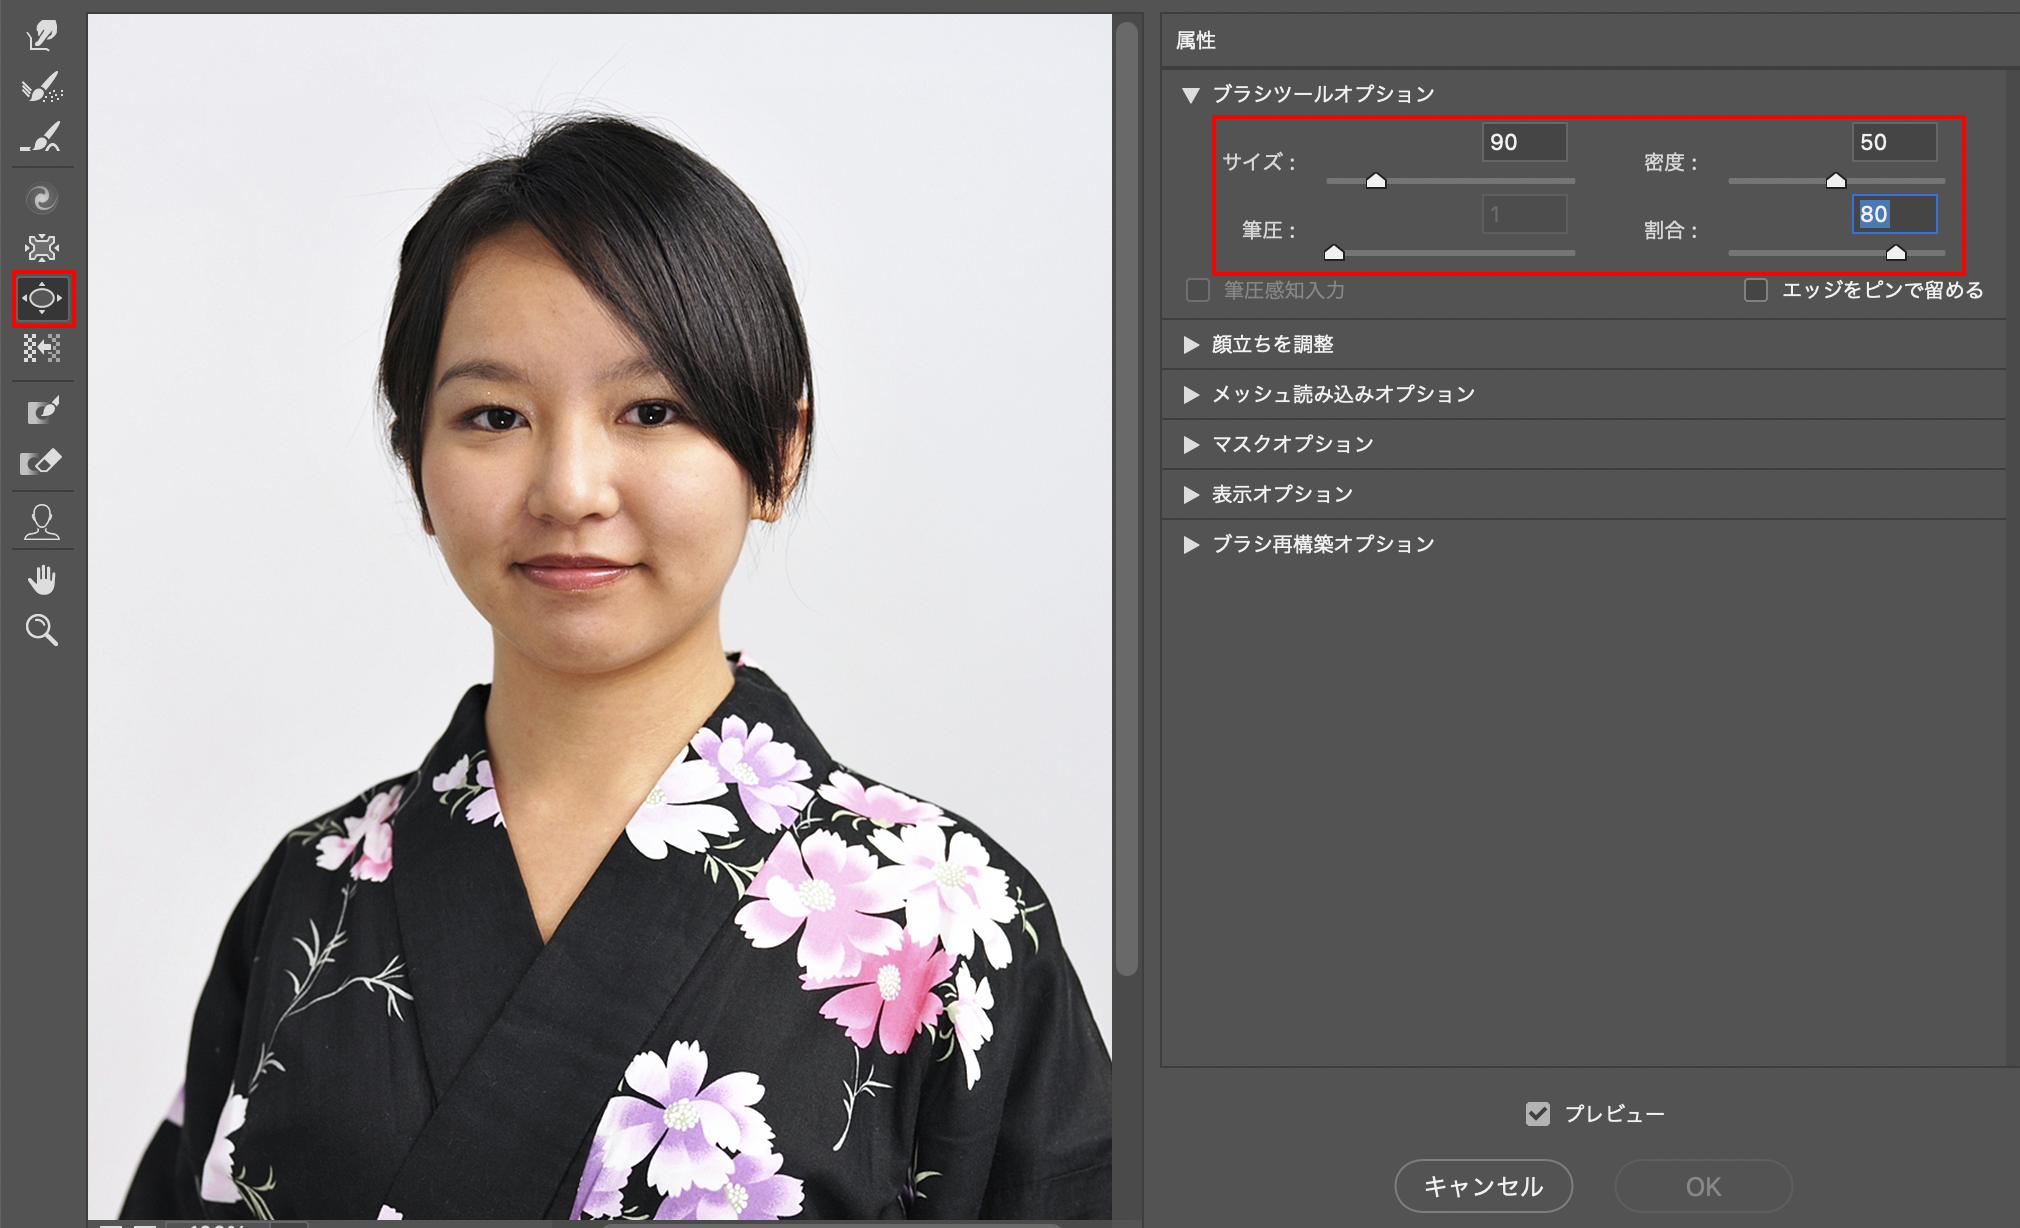Collapse ブラシツールオプション section
The width and height of the screenshot is (2020, 1228).
pyautogui.click(x=1191, y=95)
